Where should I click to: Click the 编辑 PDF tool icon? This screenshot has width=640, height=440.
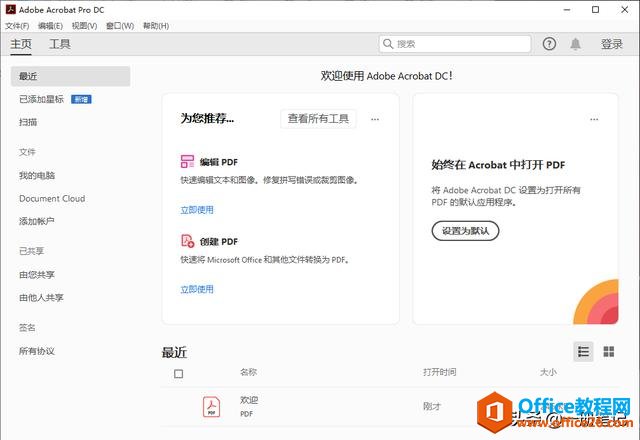pyautogui.click(x=187, y=161)
